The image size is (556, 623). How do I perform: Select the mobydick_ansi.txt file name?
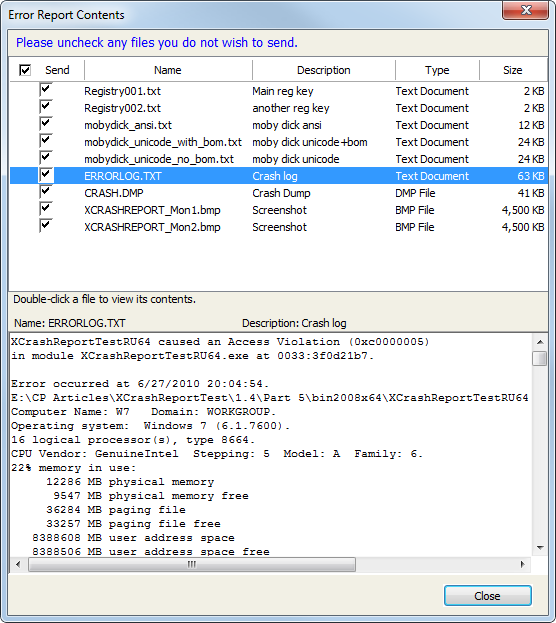tap(128, 126)
